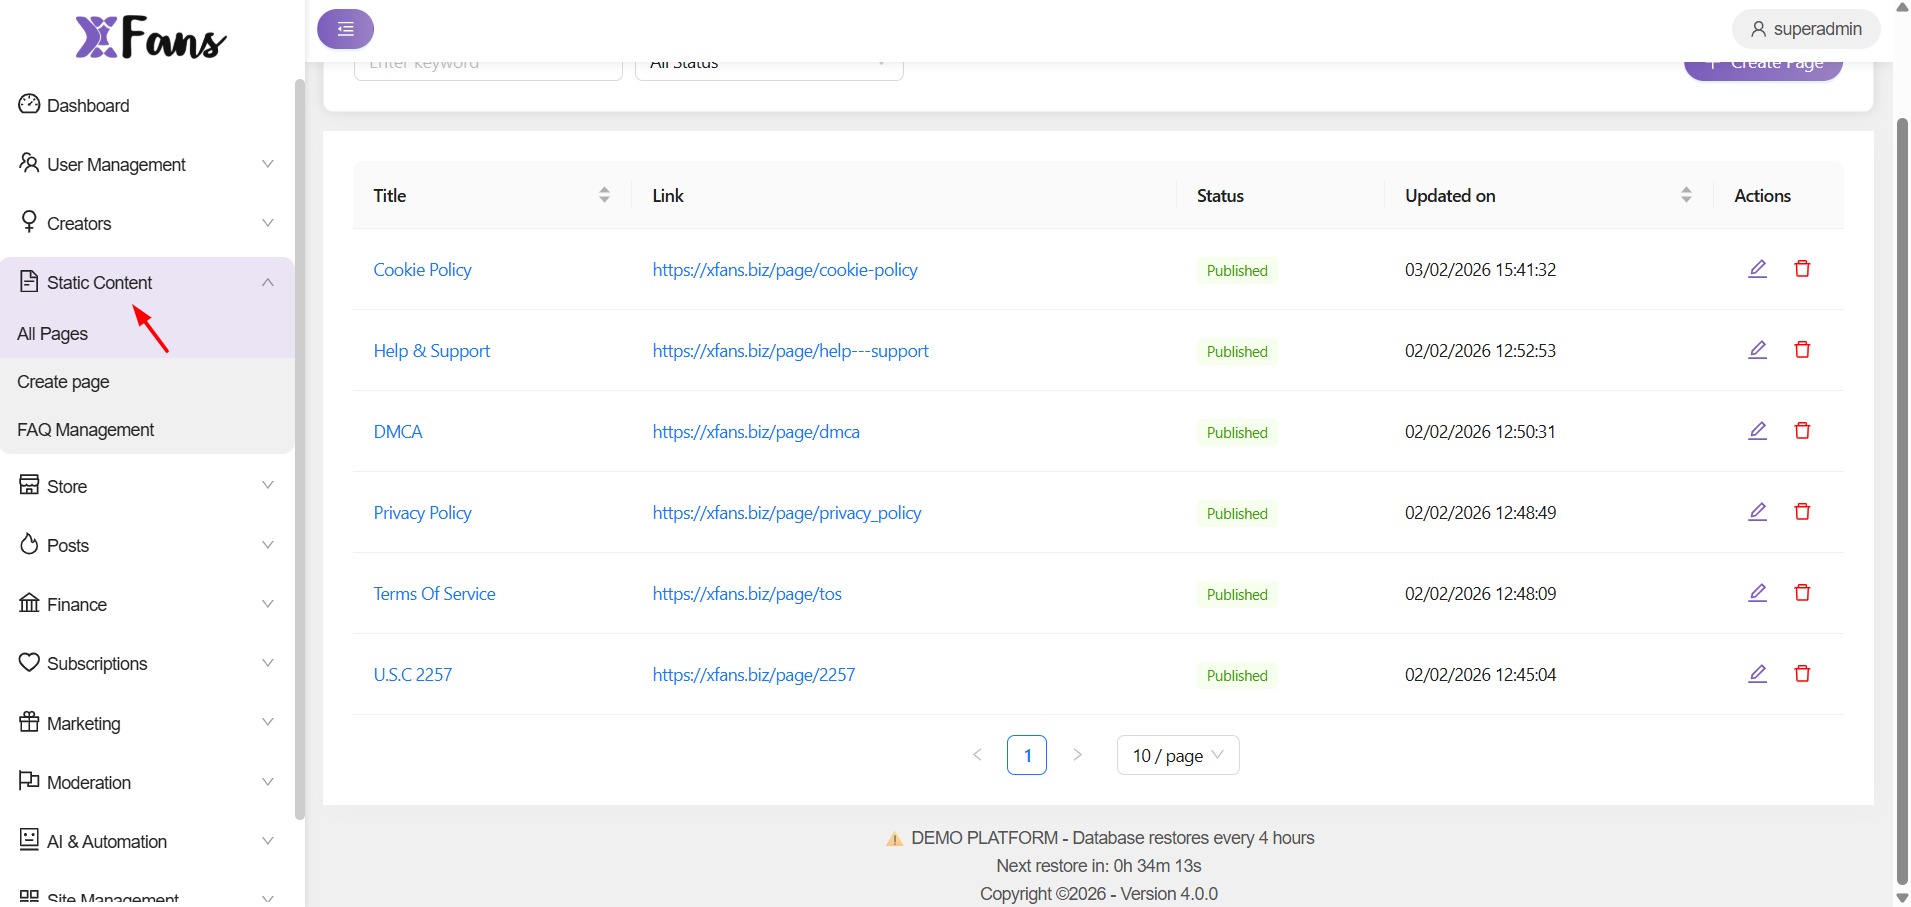The height and width of the screenshot is (907, 1911).
Task: Open the xfans.biz/page/dmca link
Action: tap(756, 432)
